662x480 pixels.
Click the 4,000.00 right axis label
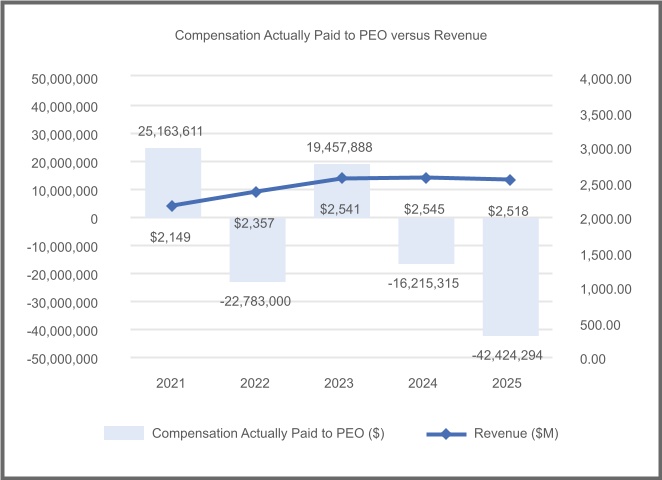(x=609, y=79)
